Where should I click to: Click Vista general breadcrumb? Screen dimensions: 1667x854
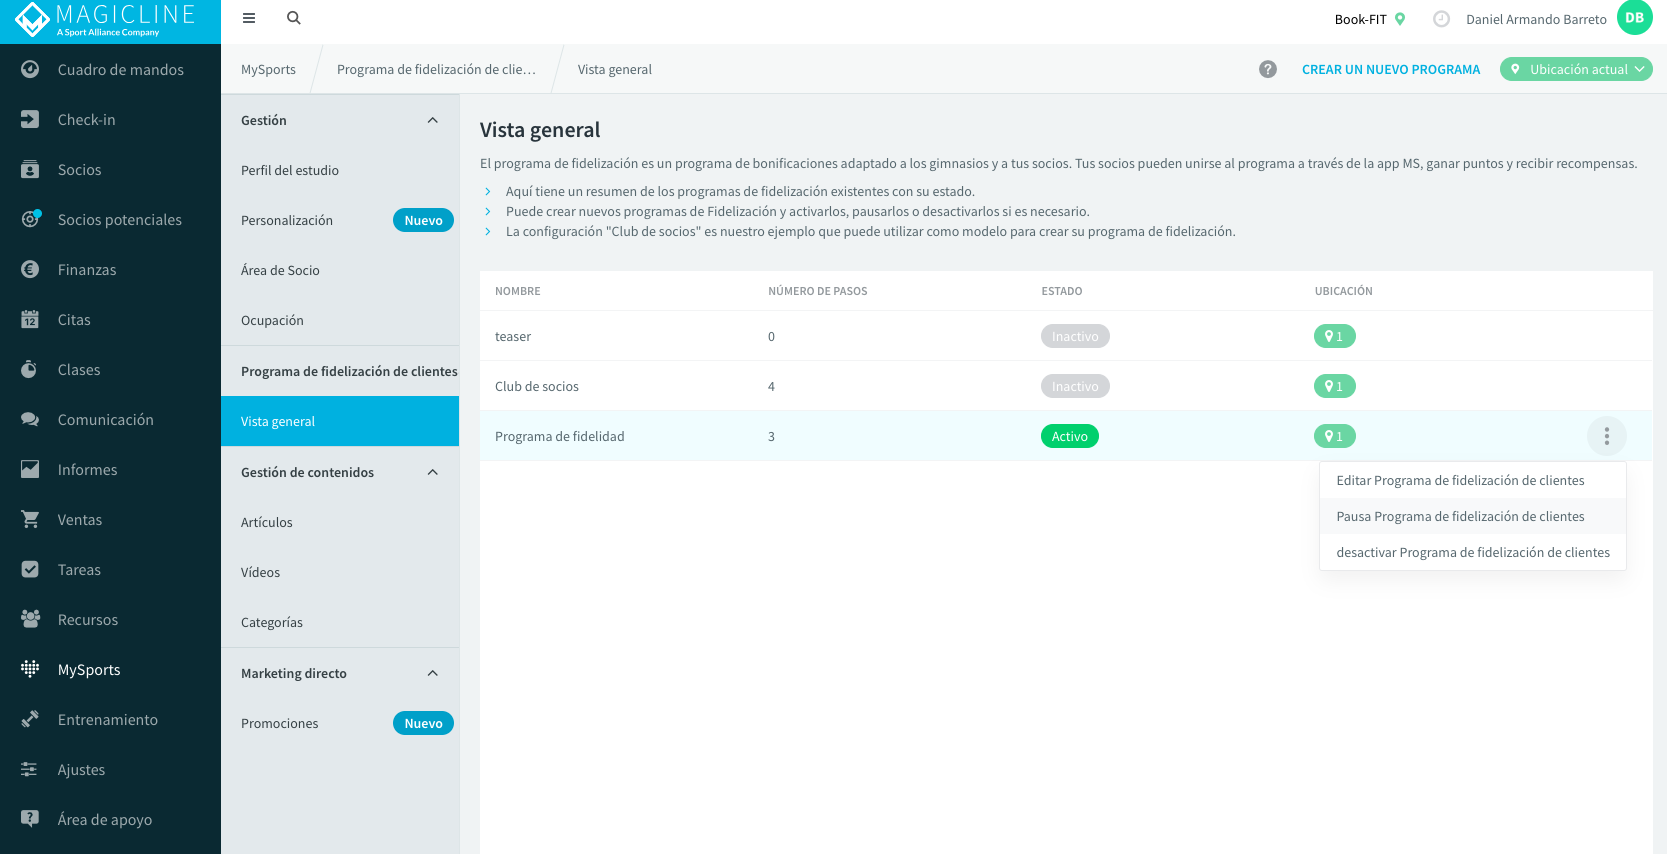[615, 69]
